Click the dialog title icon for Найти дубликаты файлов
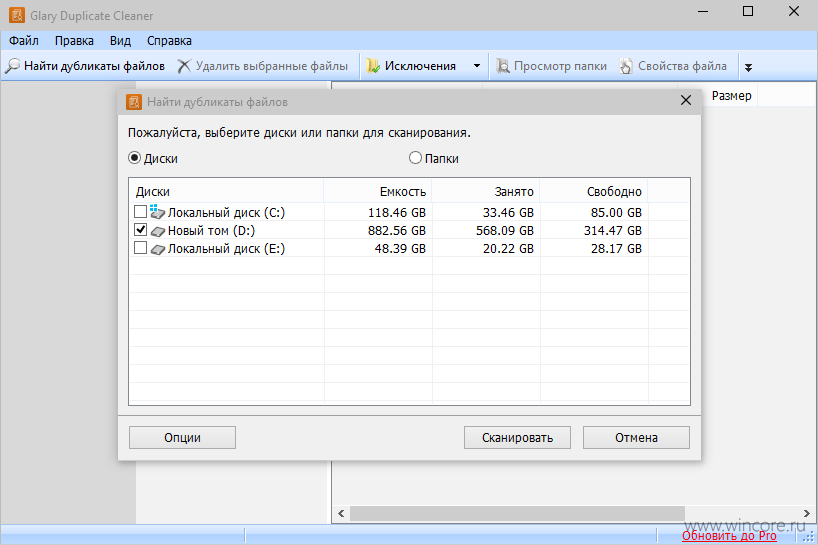This screenshot has height=545, width=818. click(x=134, y=102)
